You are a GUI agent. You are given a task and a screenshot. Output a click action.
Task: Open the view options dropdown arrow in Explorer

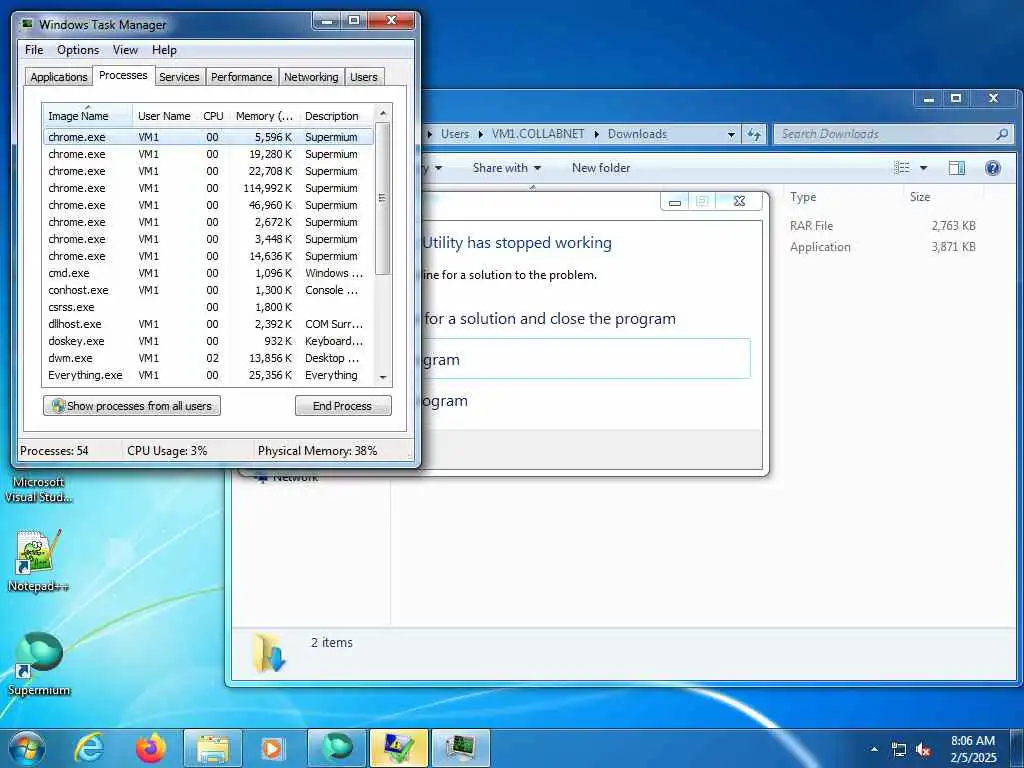point(923,168)
